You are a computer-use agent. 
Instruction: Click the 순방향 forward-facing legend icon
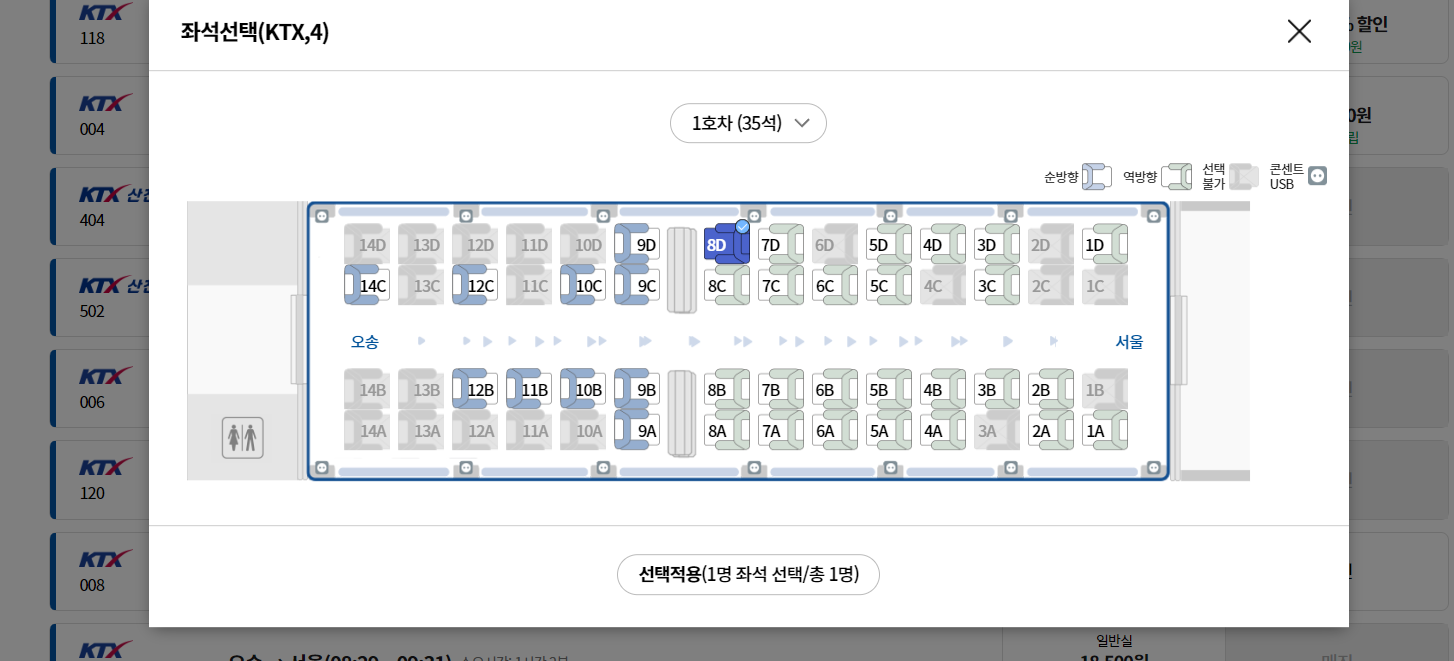coord(1096,177)
